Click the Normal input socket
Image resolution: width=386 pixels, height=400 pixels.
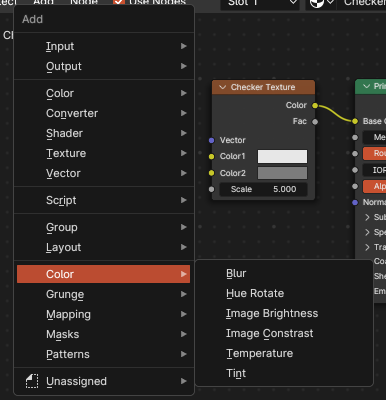point(355,202)
